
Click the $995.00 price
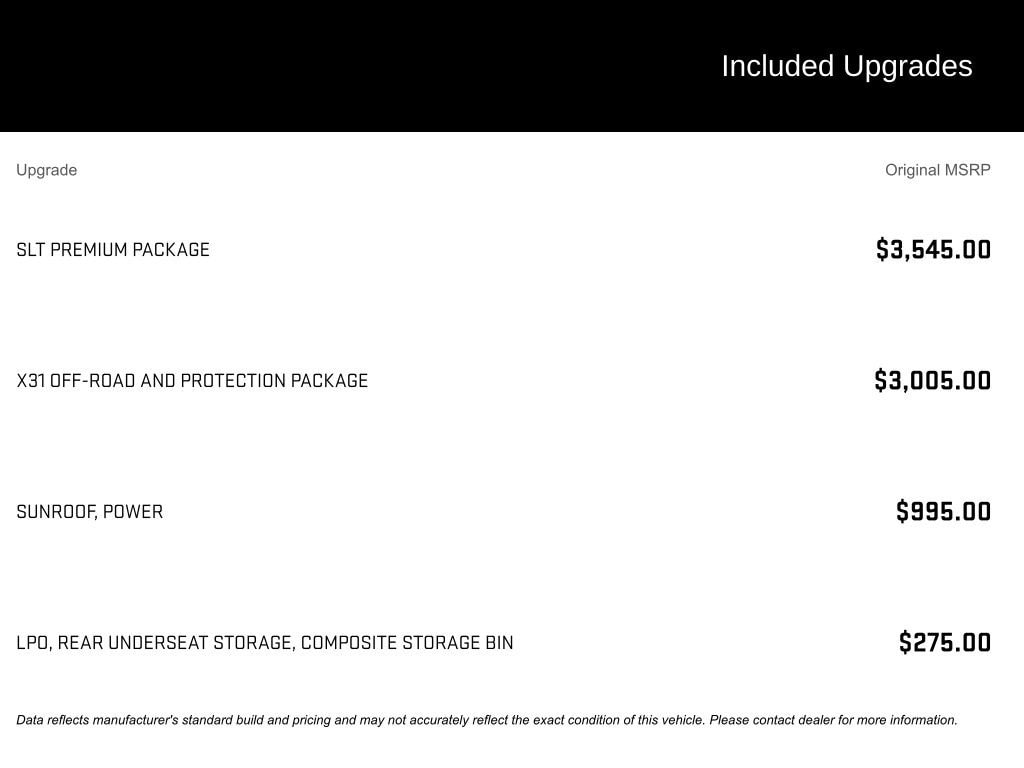click(x=943, y=512)
